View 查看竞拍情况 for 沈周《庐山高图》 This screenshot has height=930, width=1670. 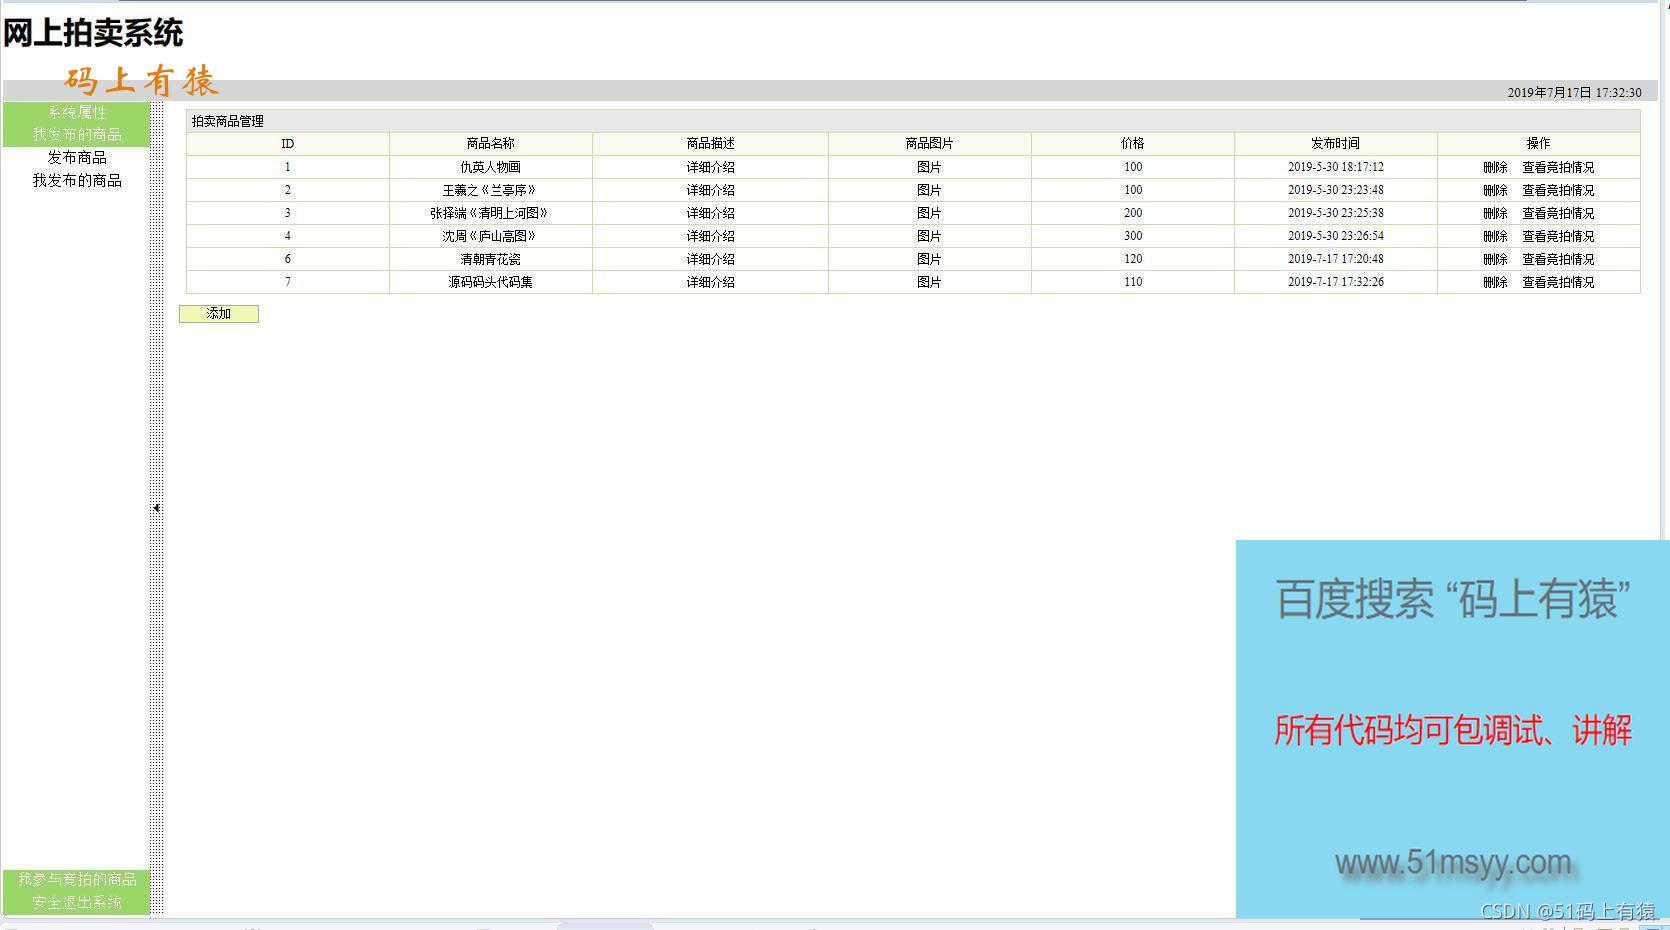(1558, 237)
